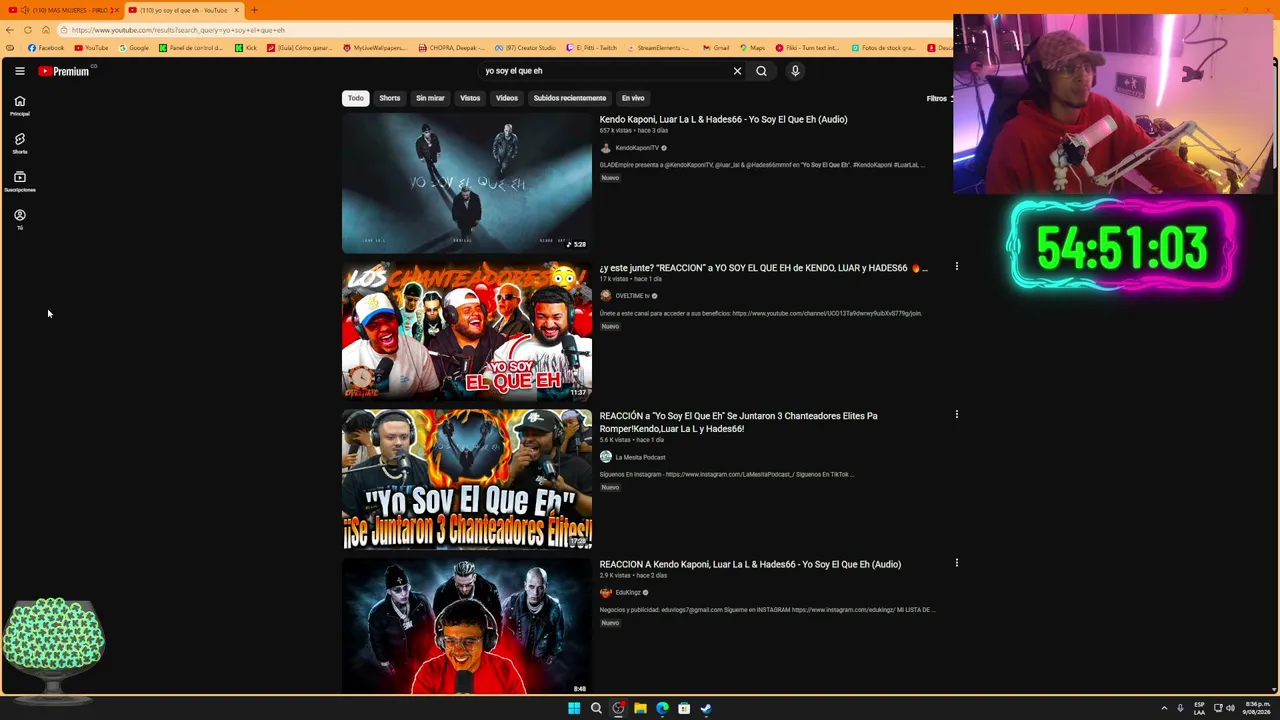The height and width of the screenshot is (720, 1280).
Task: Play the Edukingz reaction thumbnail
Action: coord(467,626)
